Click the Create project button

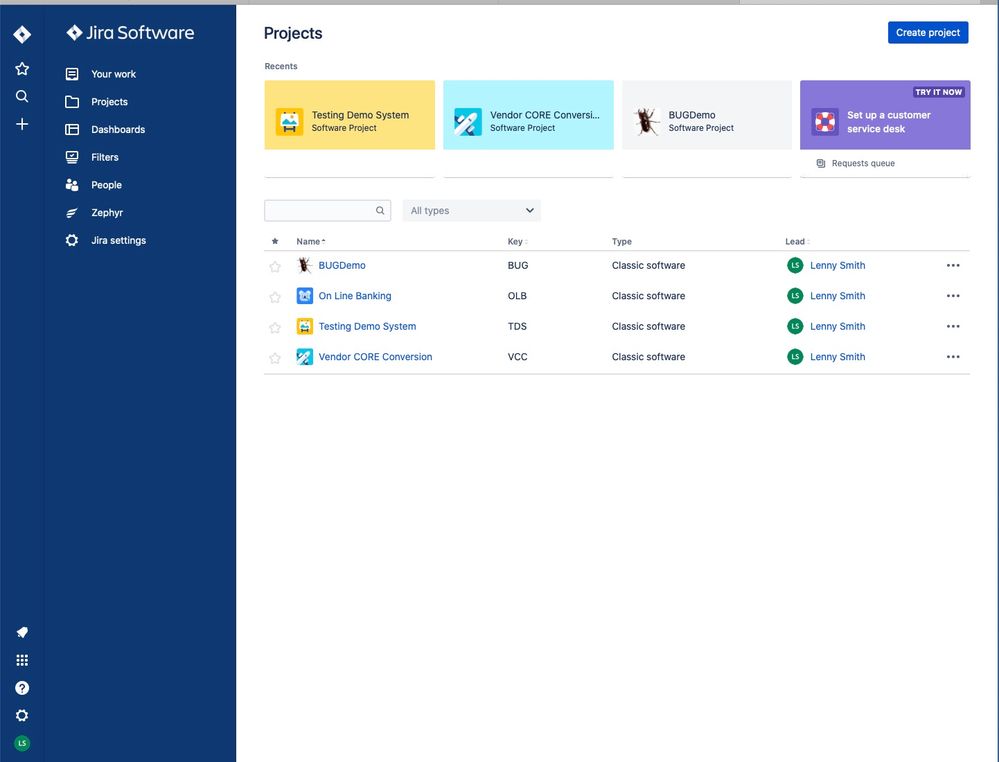928,32
